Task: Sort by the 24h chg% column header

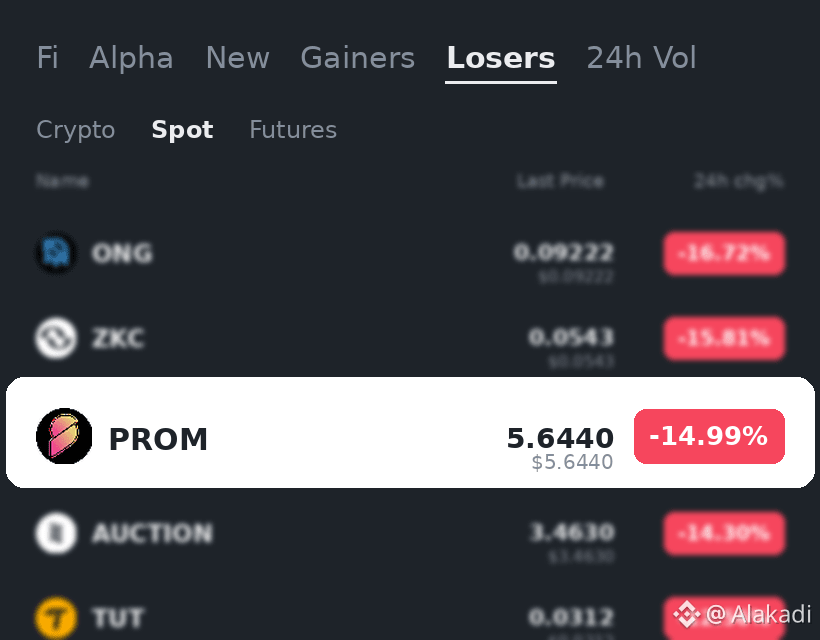Action: point(738,181)
